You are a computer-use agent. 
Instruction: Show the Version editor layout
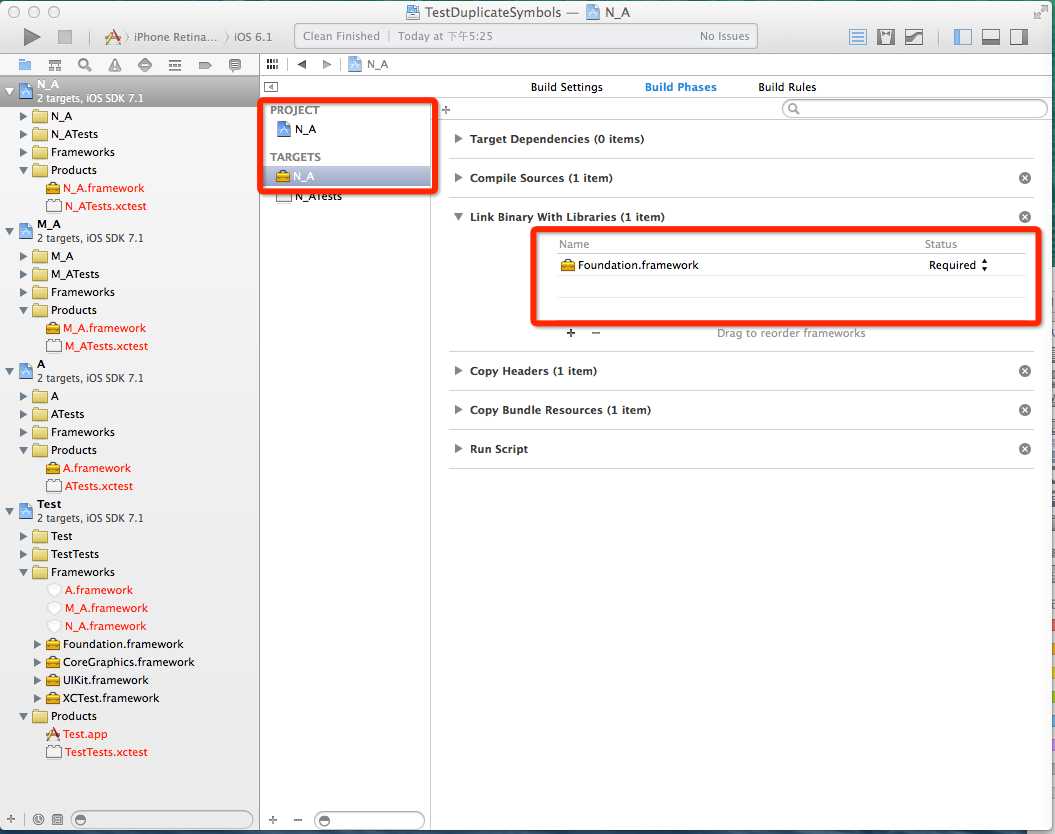[914, 36]
